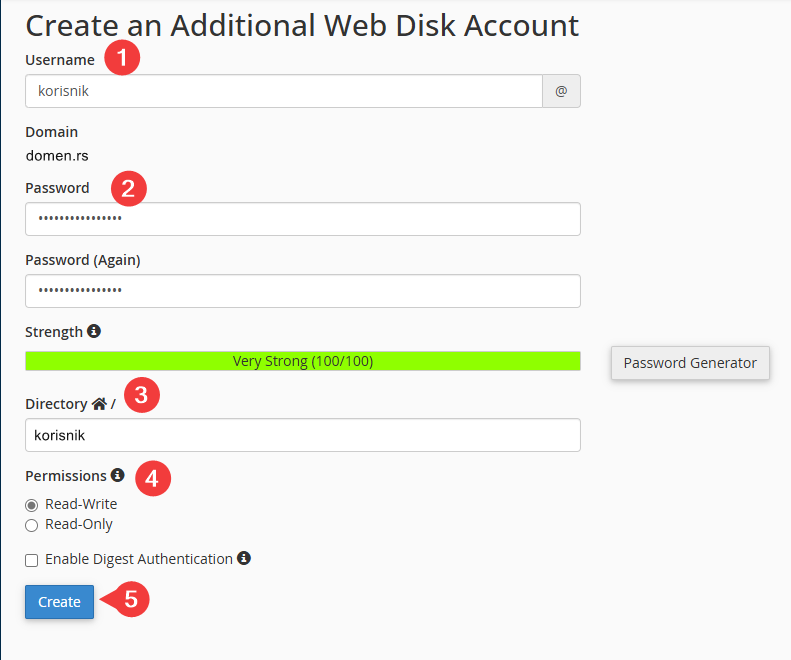Screen dimensions: 791x660
Task: Click the Very Strong strength bar
Action: pos(303,361)
